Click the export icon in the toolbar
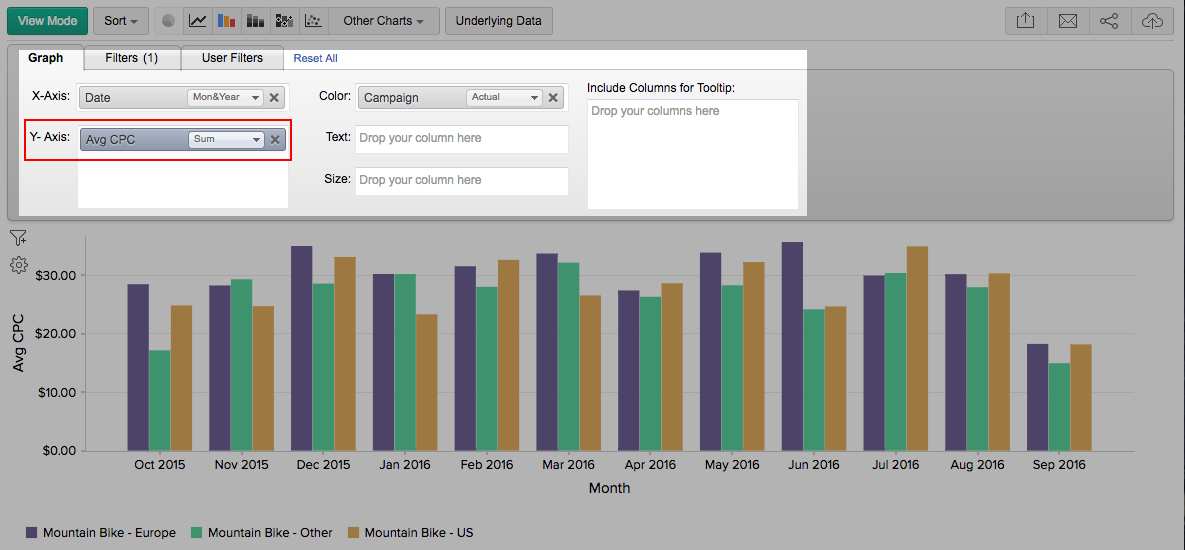 tap(1025, 21)
